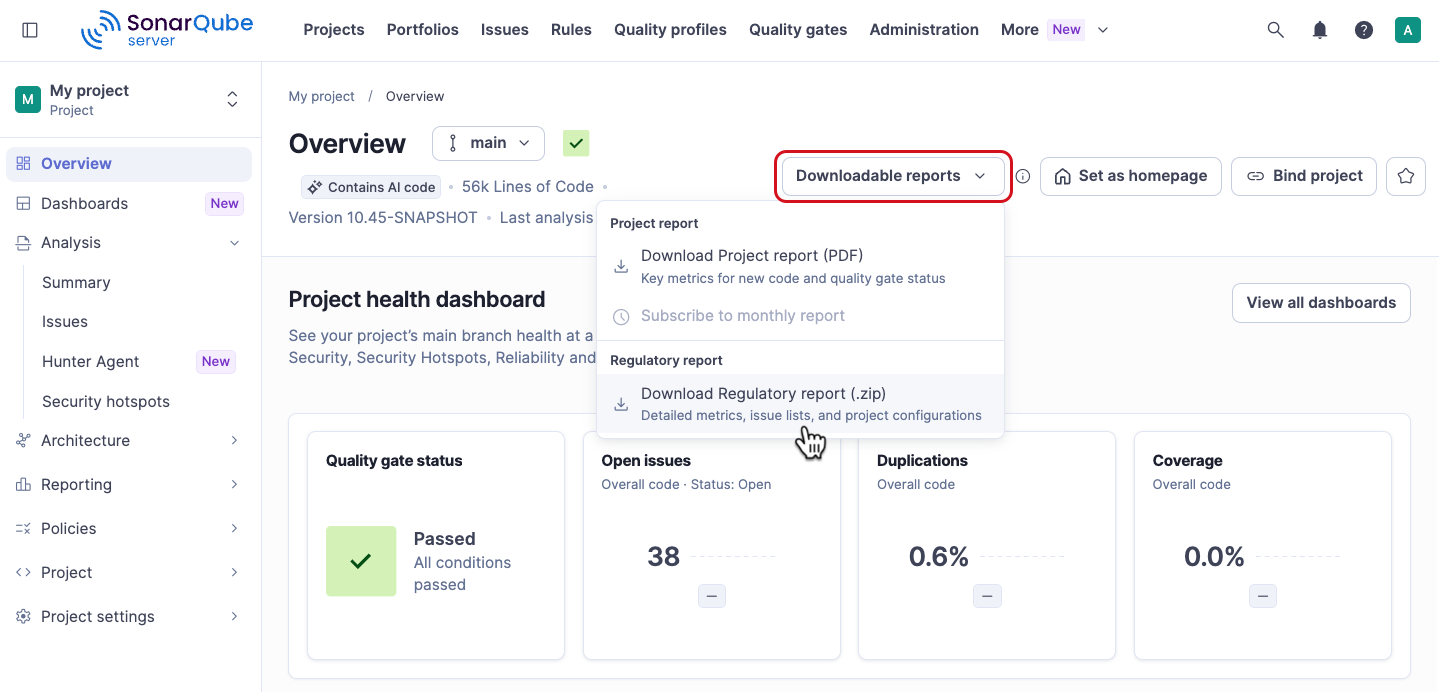Open notifications bell icon

click(x=1320, y=30)
